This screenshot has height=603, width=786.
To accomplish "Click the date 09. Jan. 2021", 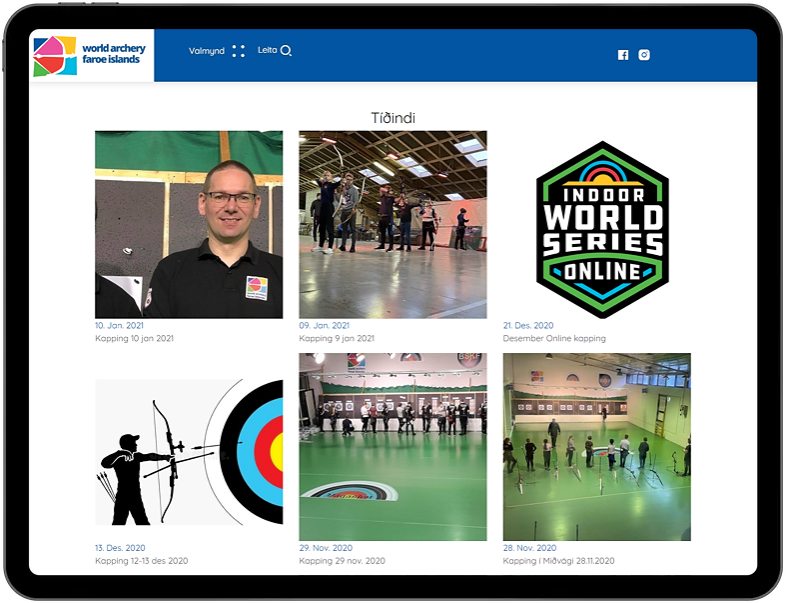I will [324, 325].
